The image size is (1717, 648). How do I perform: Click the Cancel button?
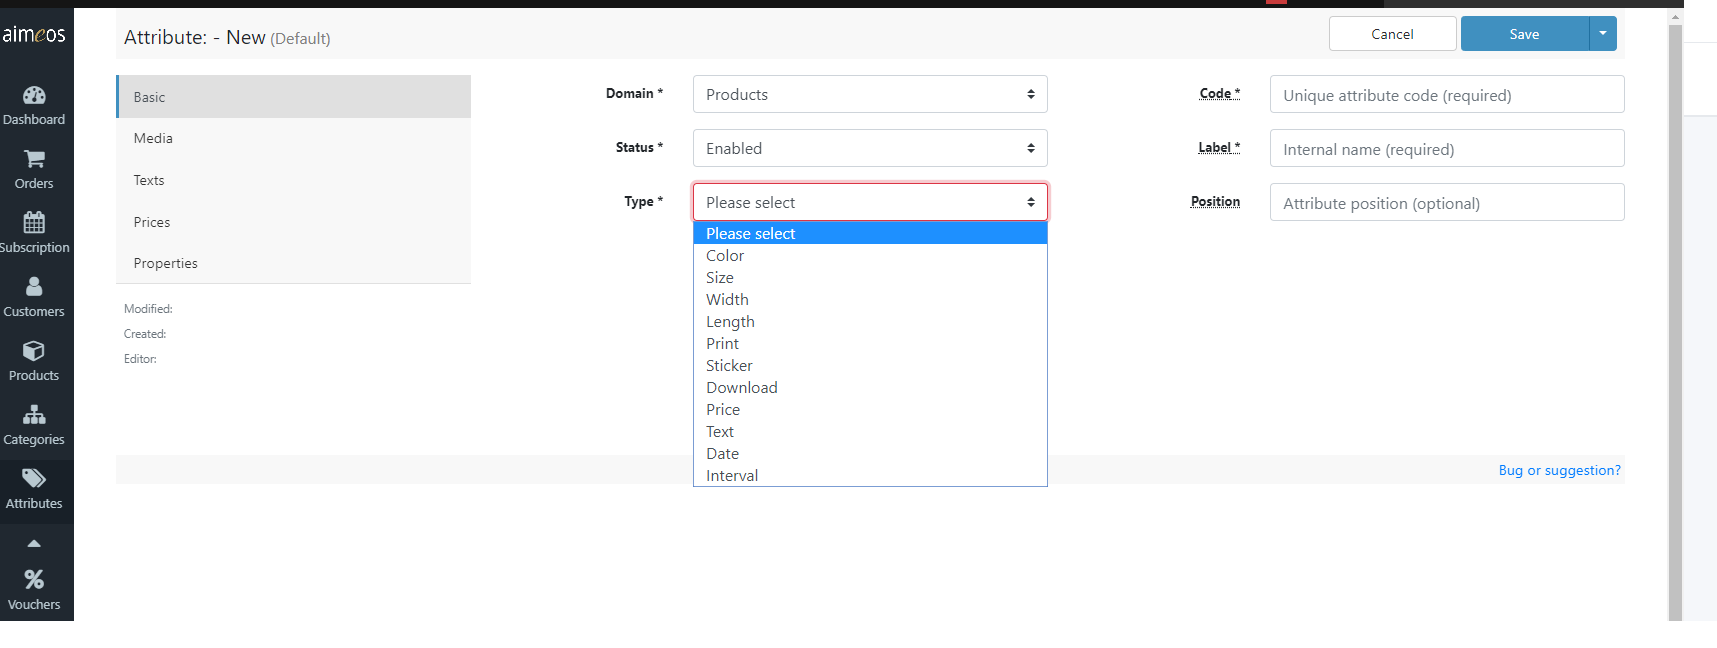tap(1392, 34)
